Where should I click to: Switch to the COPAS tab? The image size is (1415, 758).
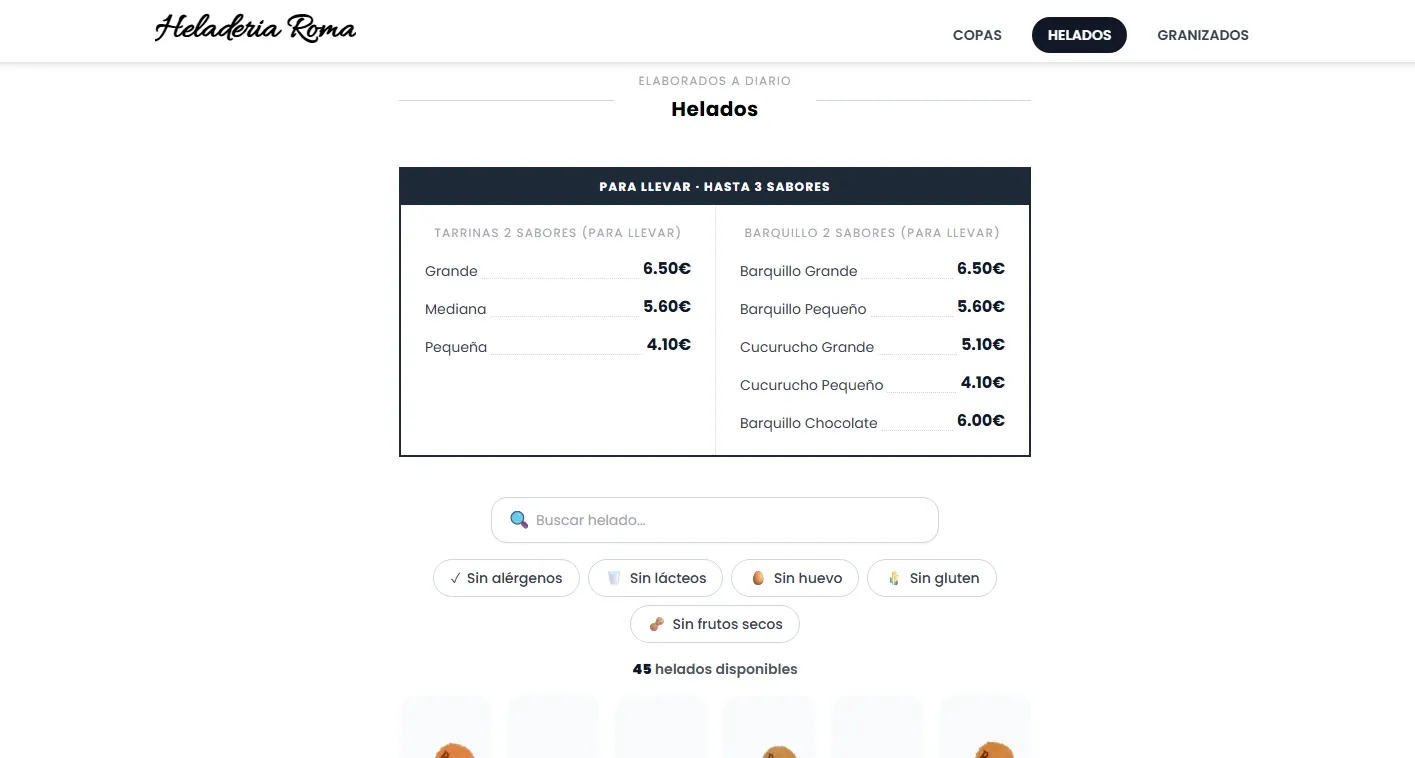click(977, 35)
